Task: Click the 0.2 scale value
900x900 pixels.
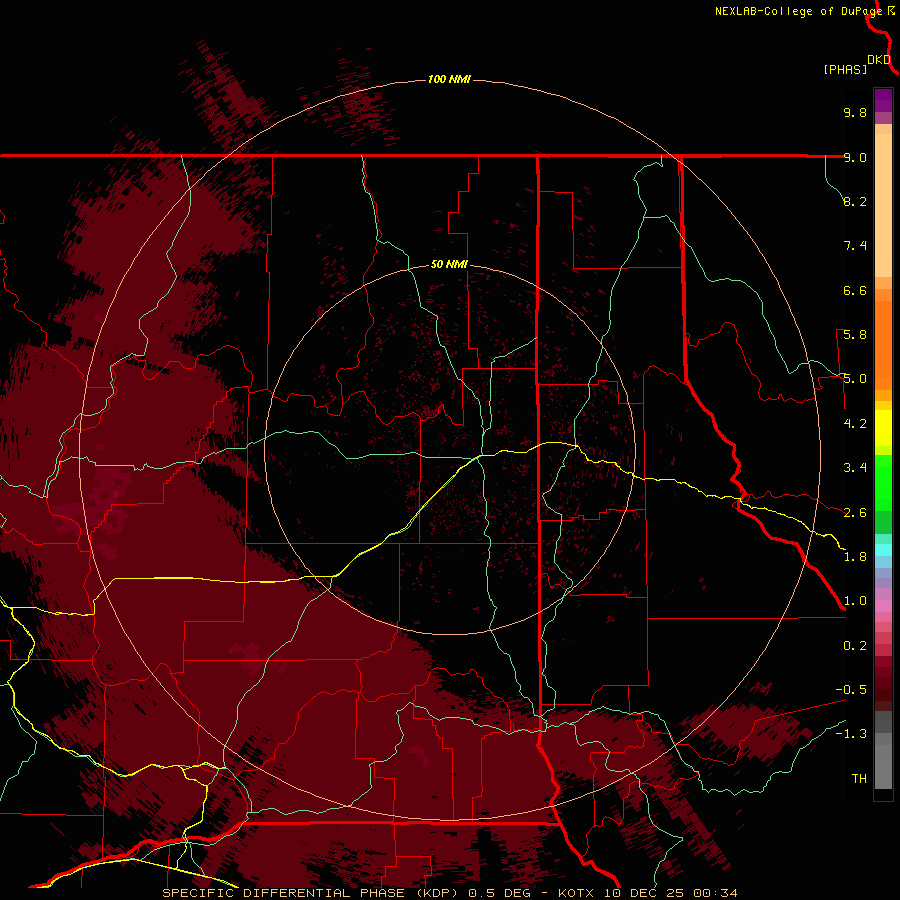Action: coord(855,646)
